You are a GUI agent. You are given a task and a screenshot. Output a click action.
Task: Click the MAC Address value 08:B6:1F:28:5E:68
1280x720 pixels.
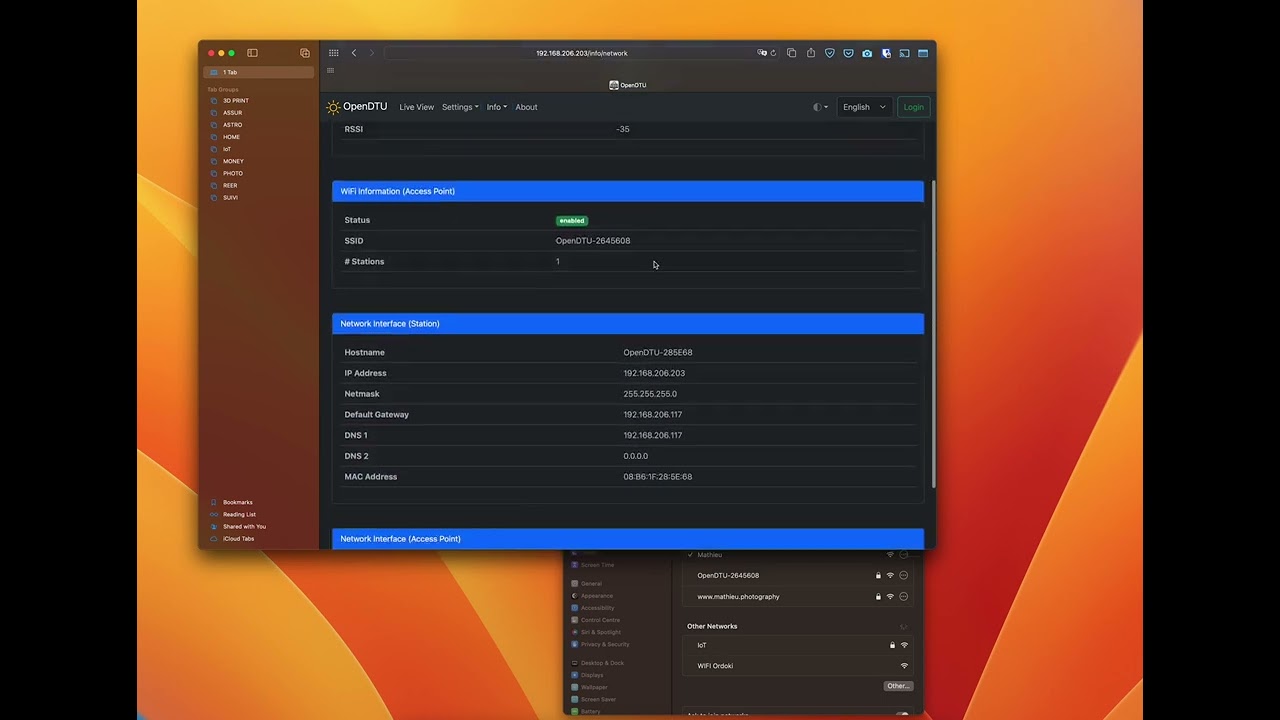658,477
